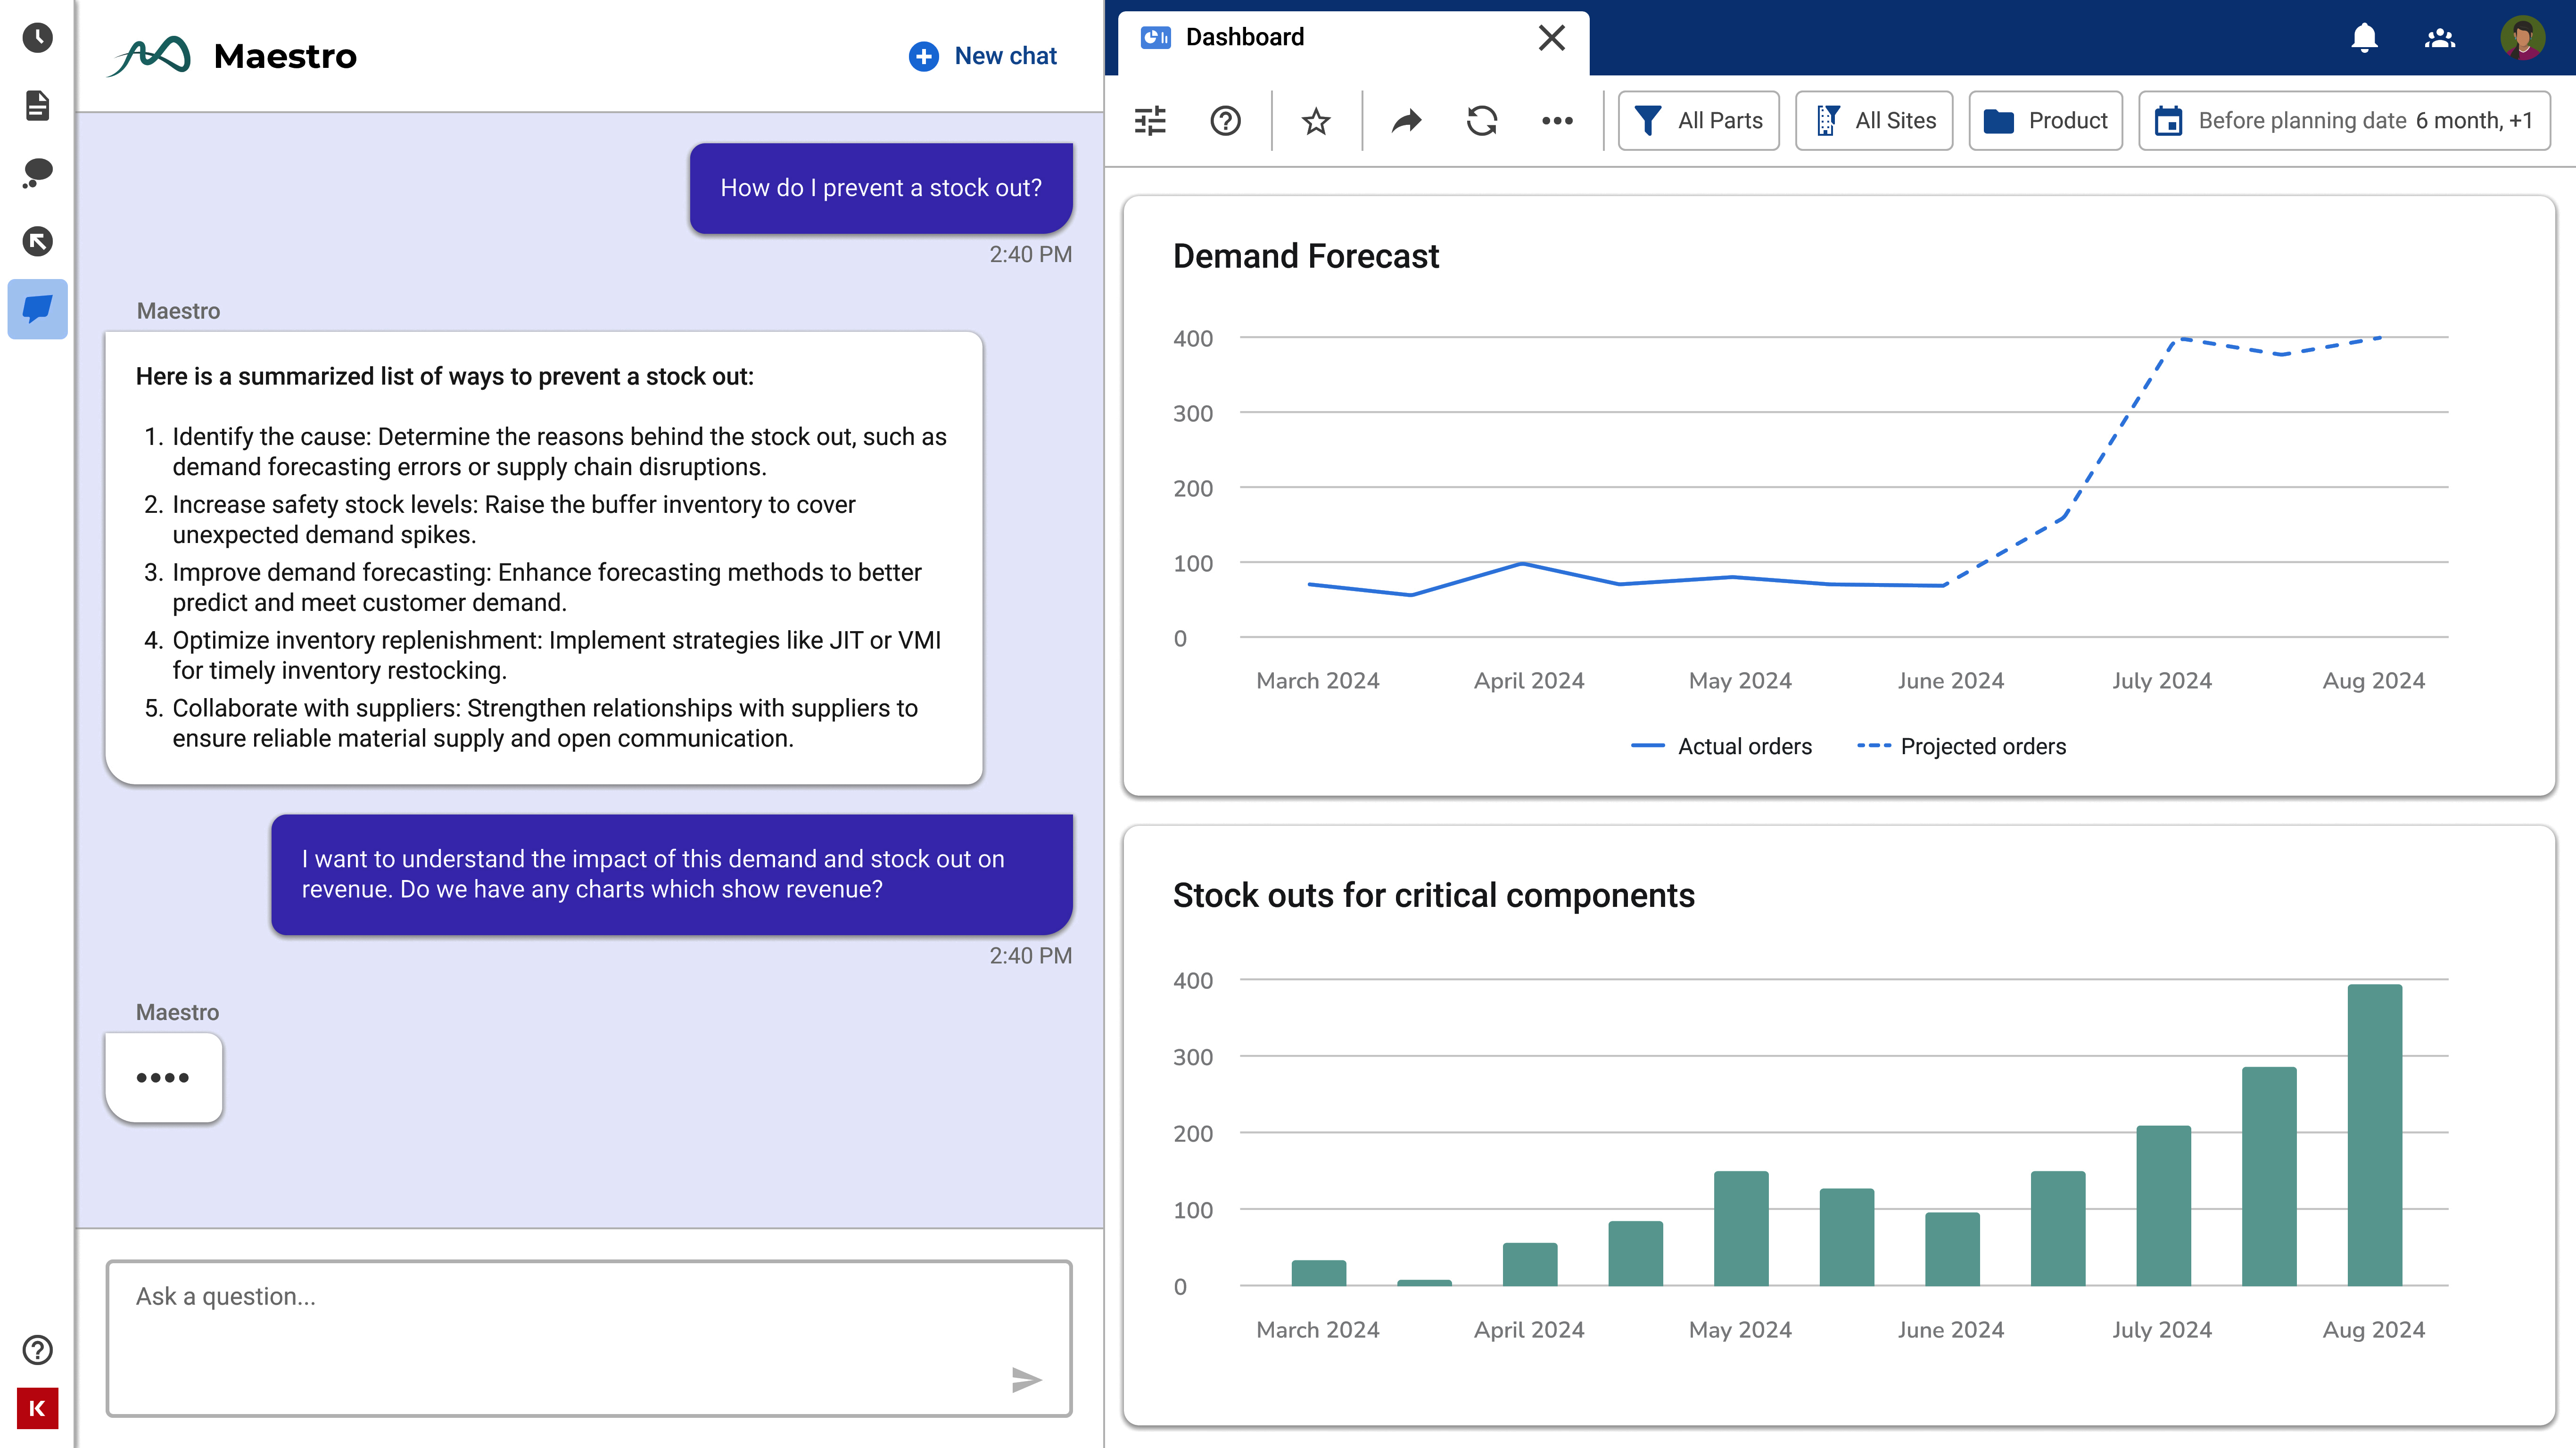Image resolution: width=2576 pixels, height=1448 pixels.
Task: Click the diagonal arrow icon in the sidebar
Action: 37,242
